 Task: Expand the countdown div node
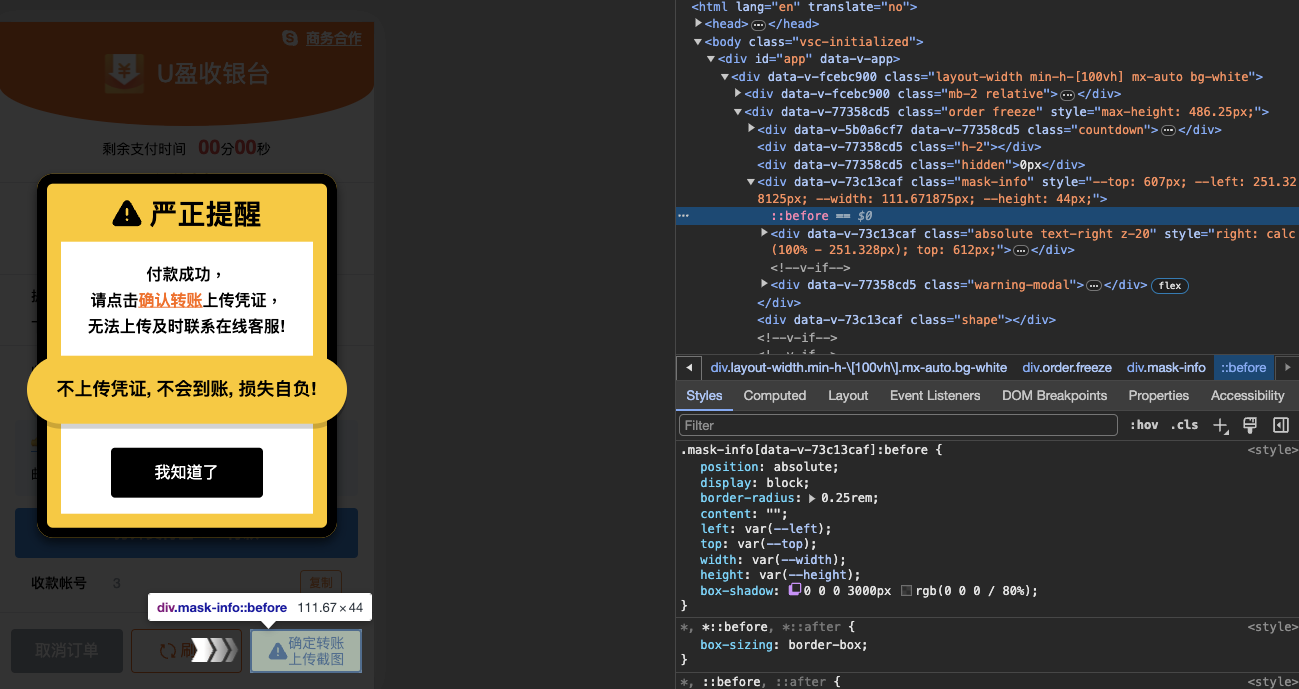(x=751, y=129)
